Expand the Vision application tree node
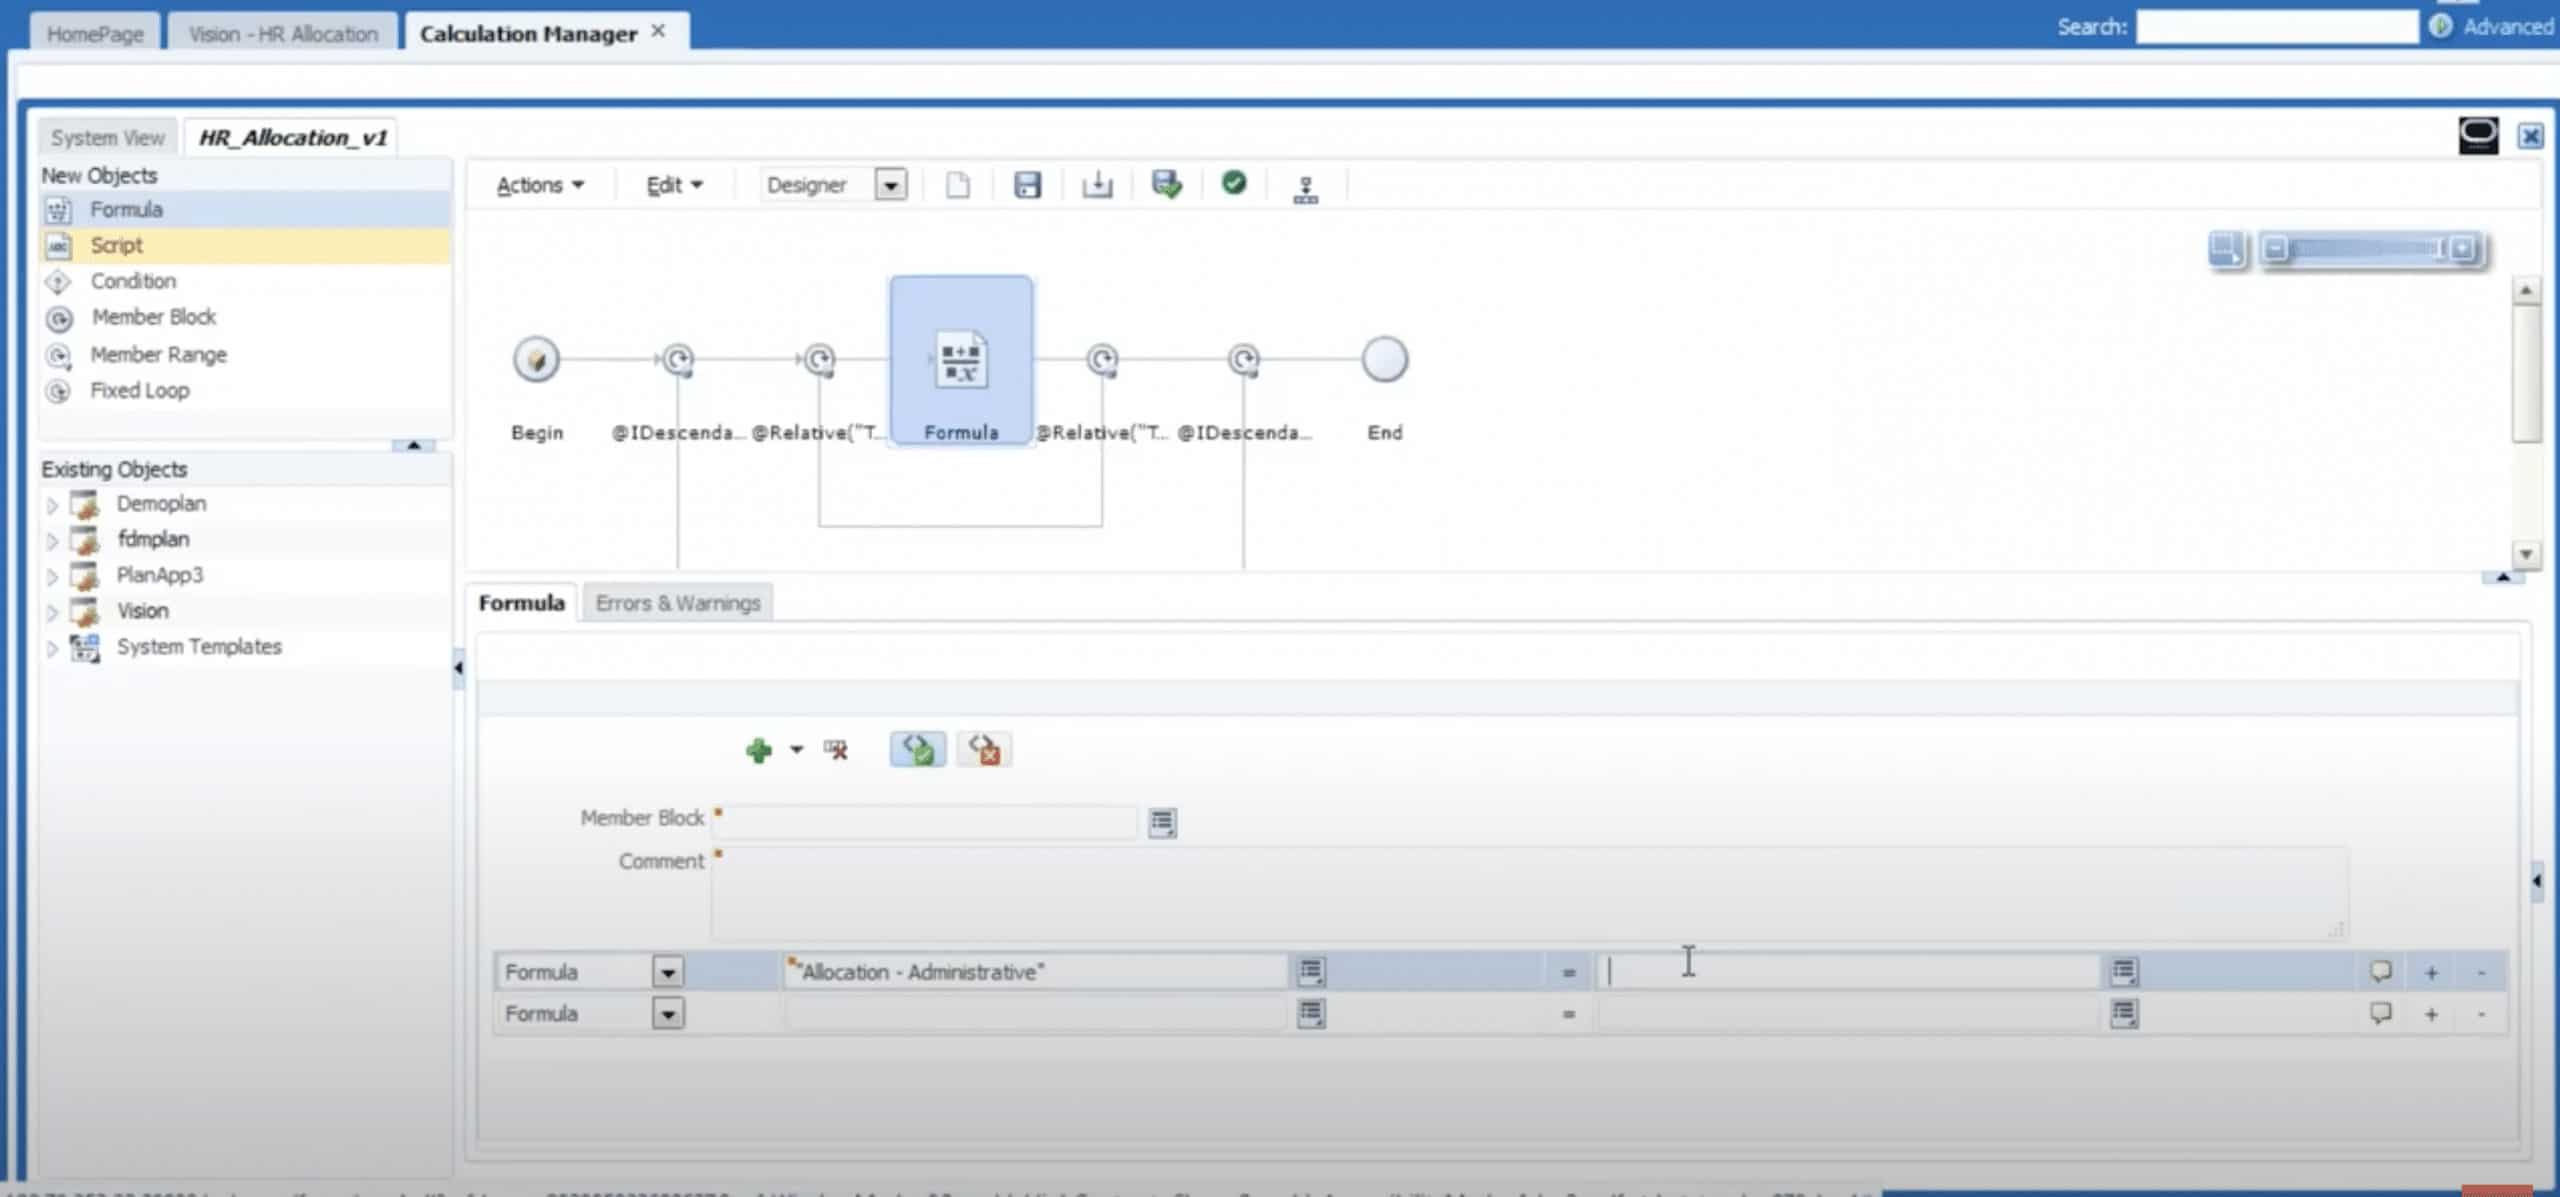Image resolution: width=2560 pixels, height=1197 pixels. [x=52, y=612]
